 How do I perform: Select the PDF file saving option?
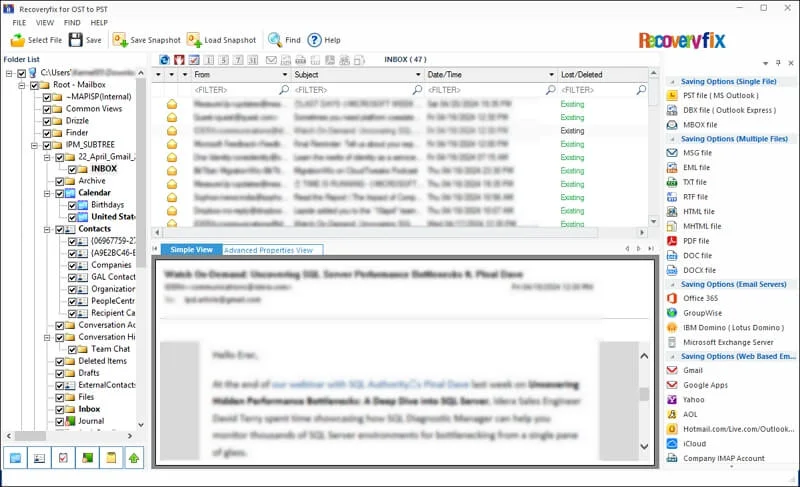click(x=696, y=241)
